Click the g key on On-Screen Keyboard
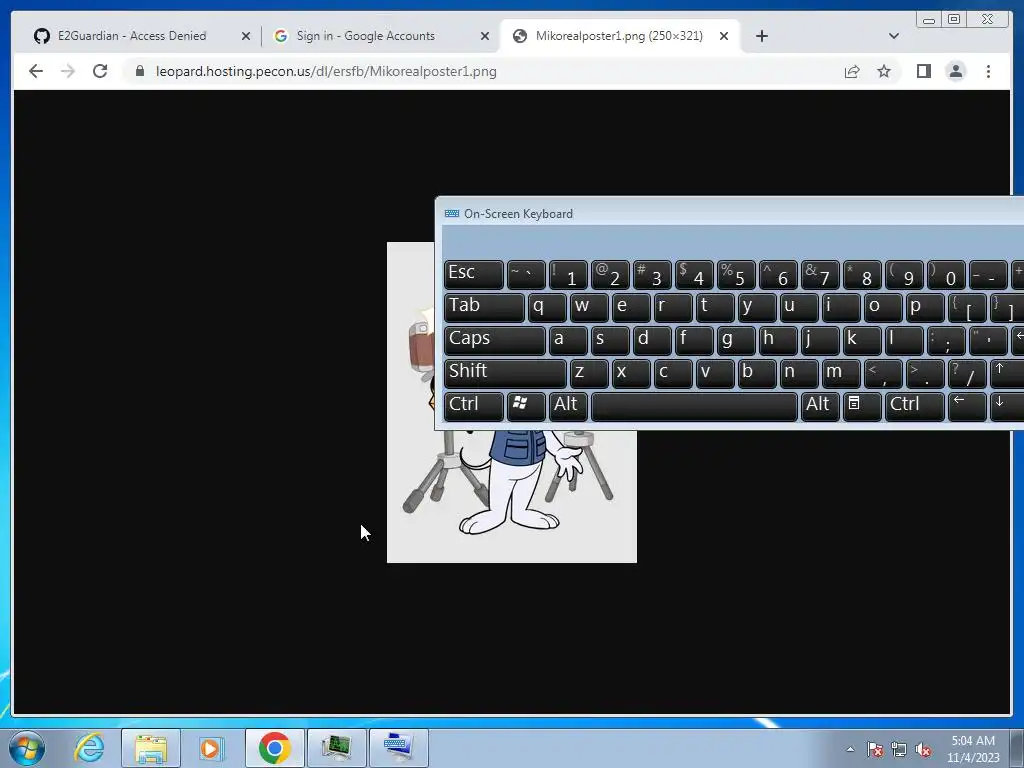Image resolution: width=1024 pixels, height=768 pixels. point(736,340)
